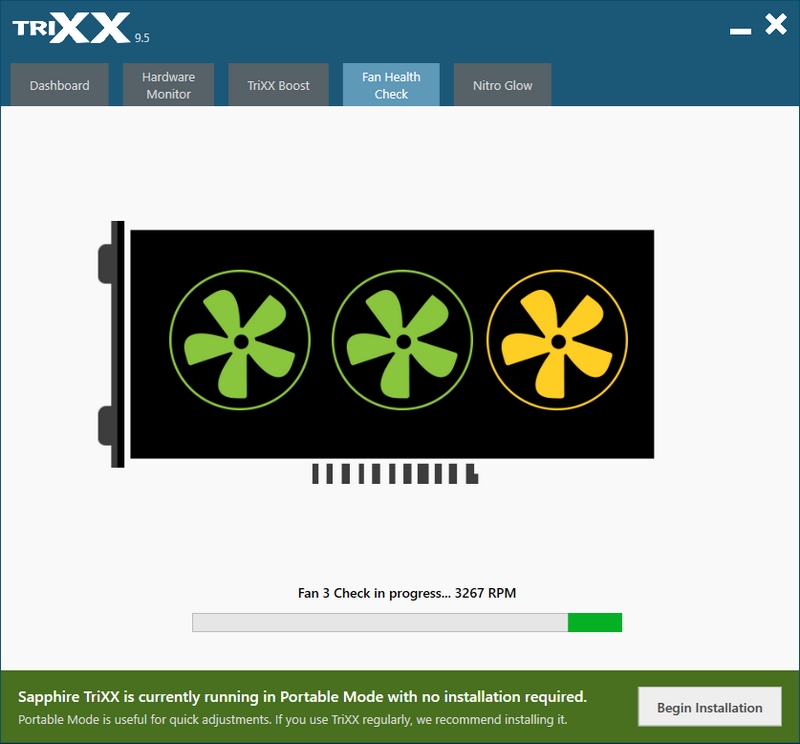Click the Portable Mode headline text
This screenshot has height=744, width=800.
click(x=302, y=697)
